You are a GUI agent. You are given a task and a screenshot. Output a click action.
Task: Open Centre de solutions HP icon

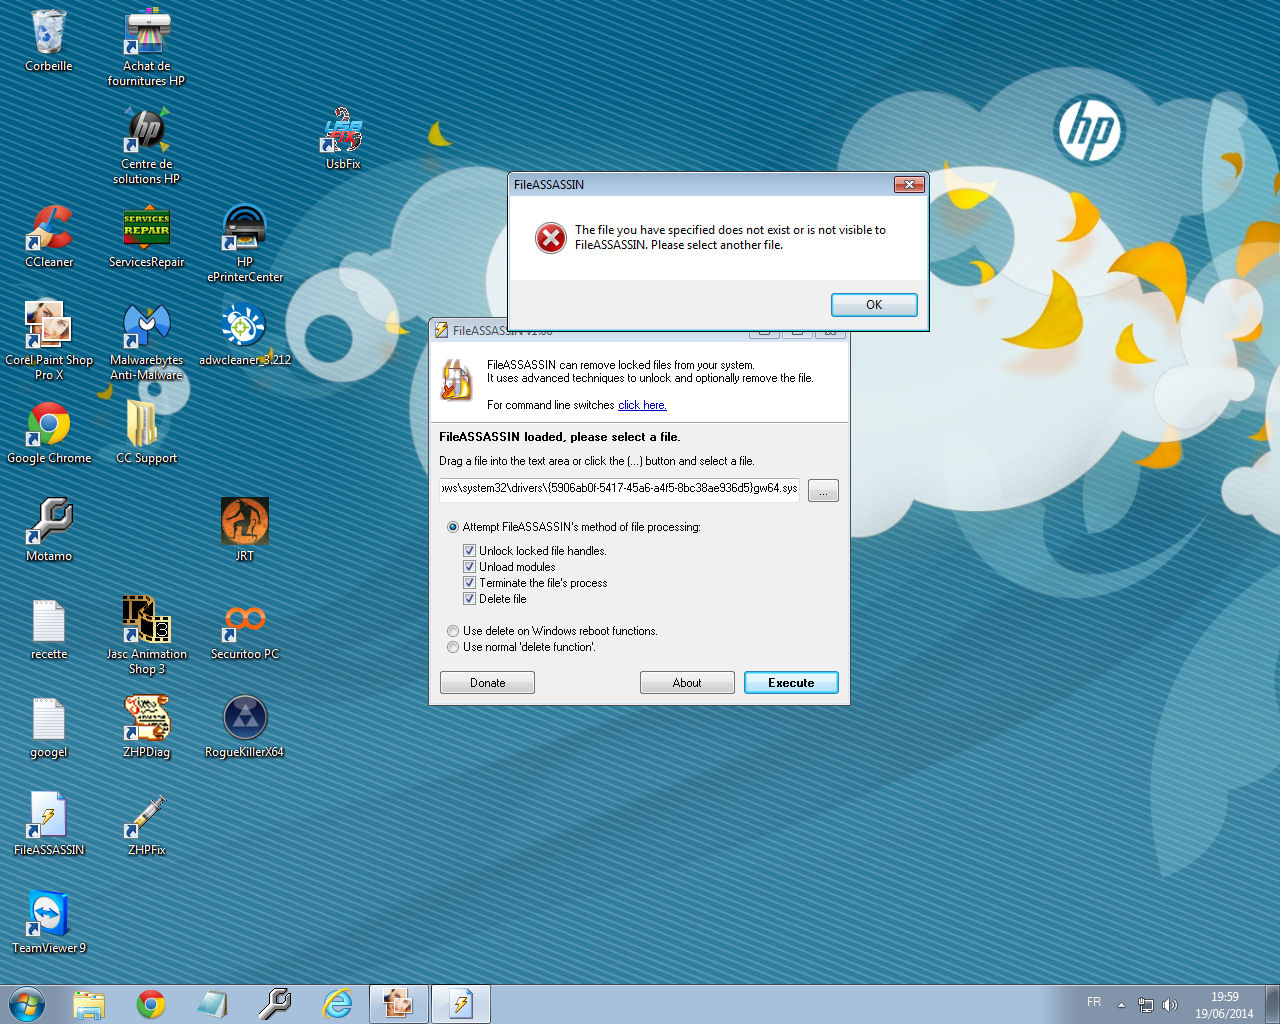point(147,146)
